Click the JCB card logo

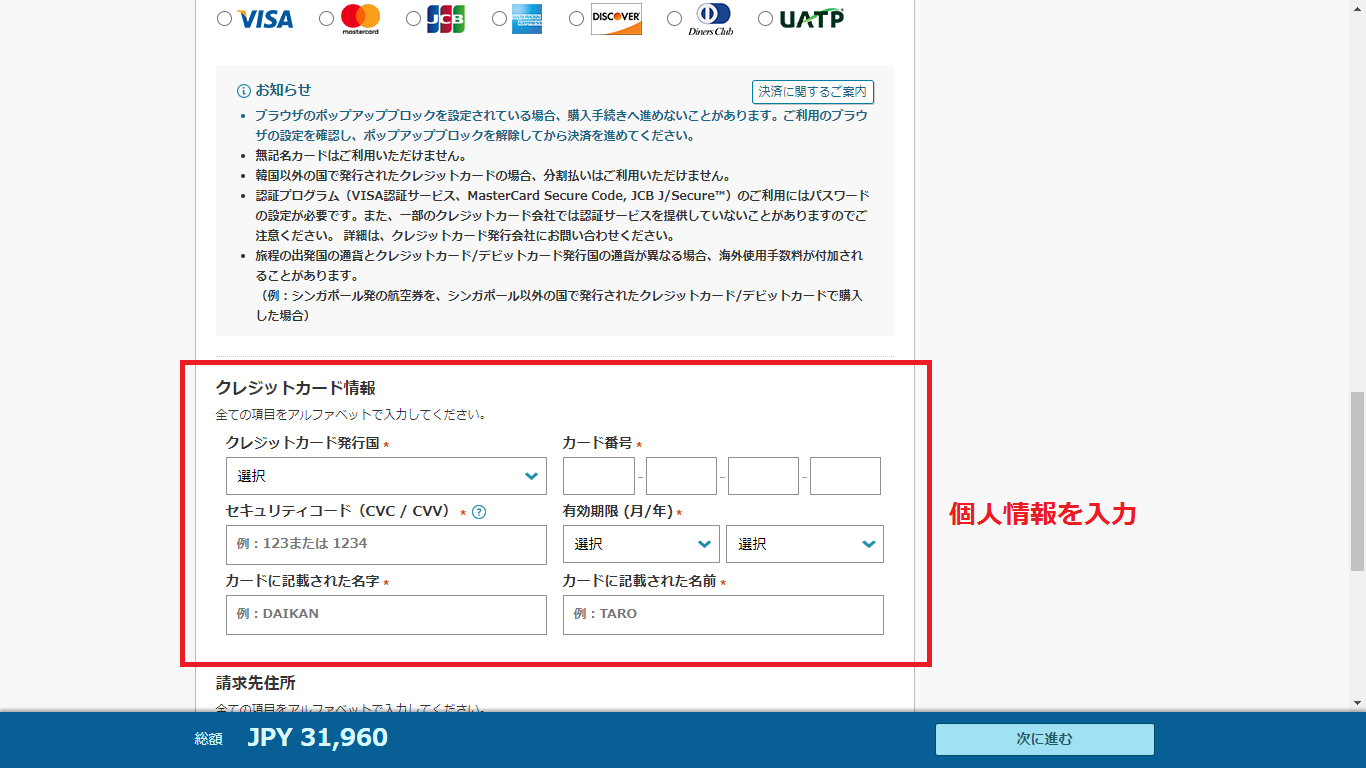pyautogui.click(x=446, y=19)
